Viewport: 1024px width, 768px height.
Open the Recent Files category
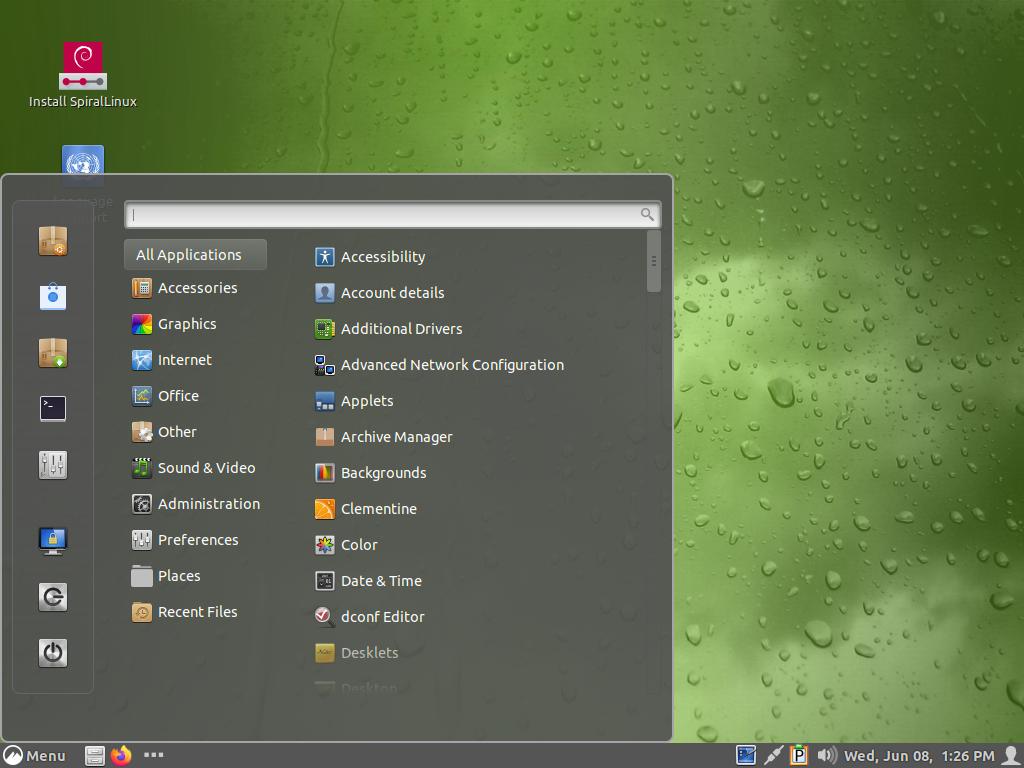(x=184, y=612)
